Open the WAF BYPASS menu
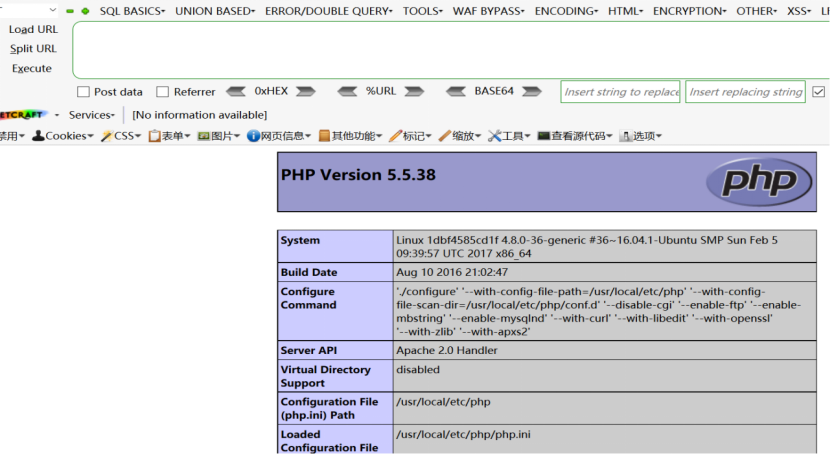 (489, 11)
